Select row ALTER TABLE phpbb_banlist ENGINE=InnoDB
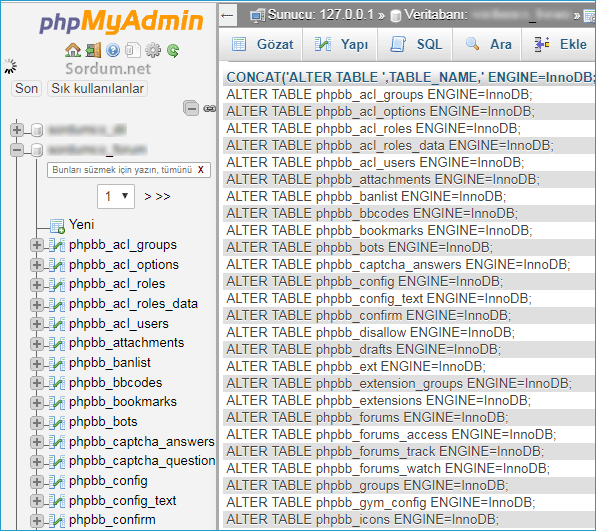 pos(409,197)
